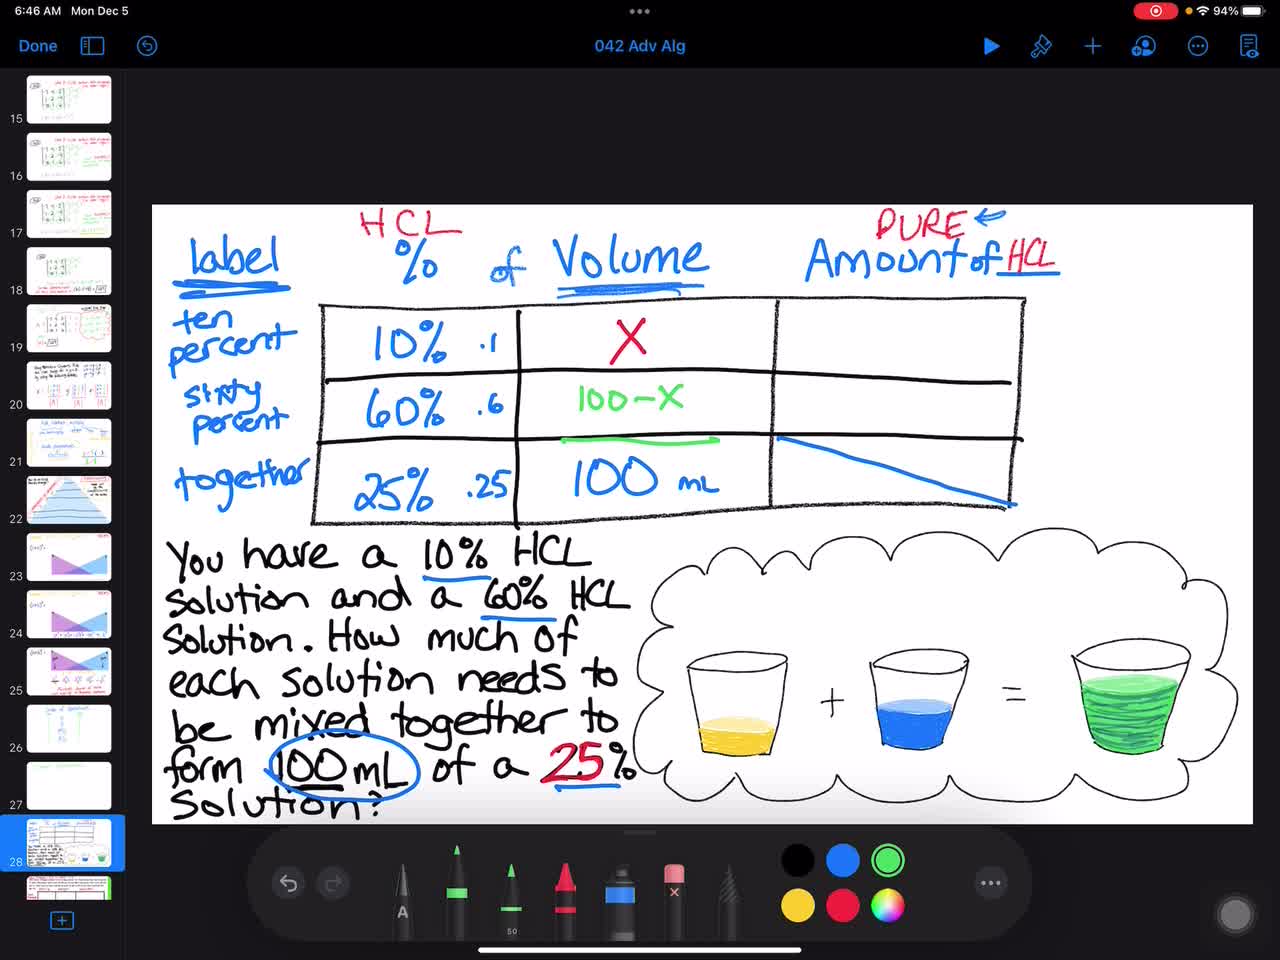Image resolution: width=1280 pixels, height=960 pixels.
Task: Tap the blue liquid beaker drawing
Action: point(917,700)
